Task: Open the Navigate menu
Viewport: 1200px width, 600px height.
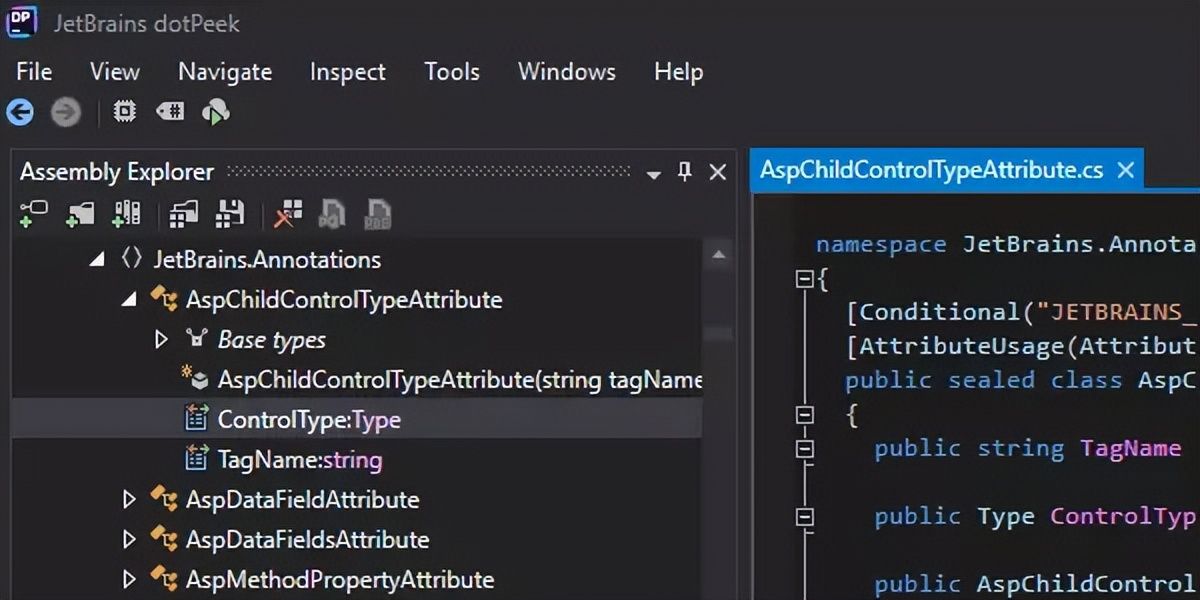Action: [x=225, y=71]
